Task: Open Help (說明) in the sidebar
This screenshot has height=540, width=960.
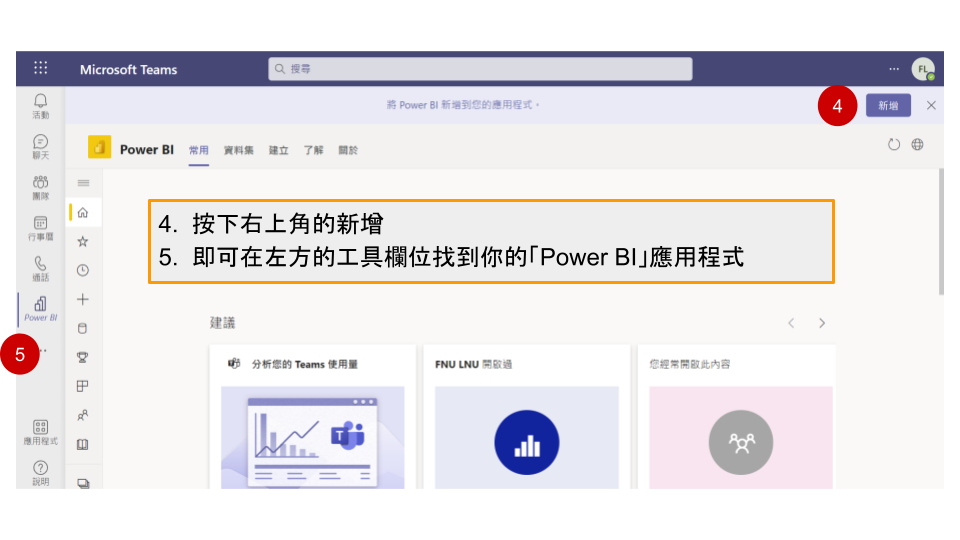Action: [40, 473]
